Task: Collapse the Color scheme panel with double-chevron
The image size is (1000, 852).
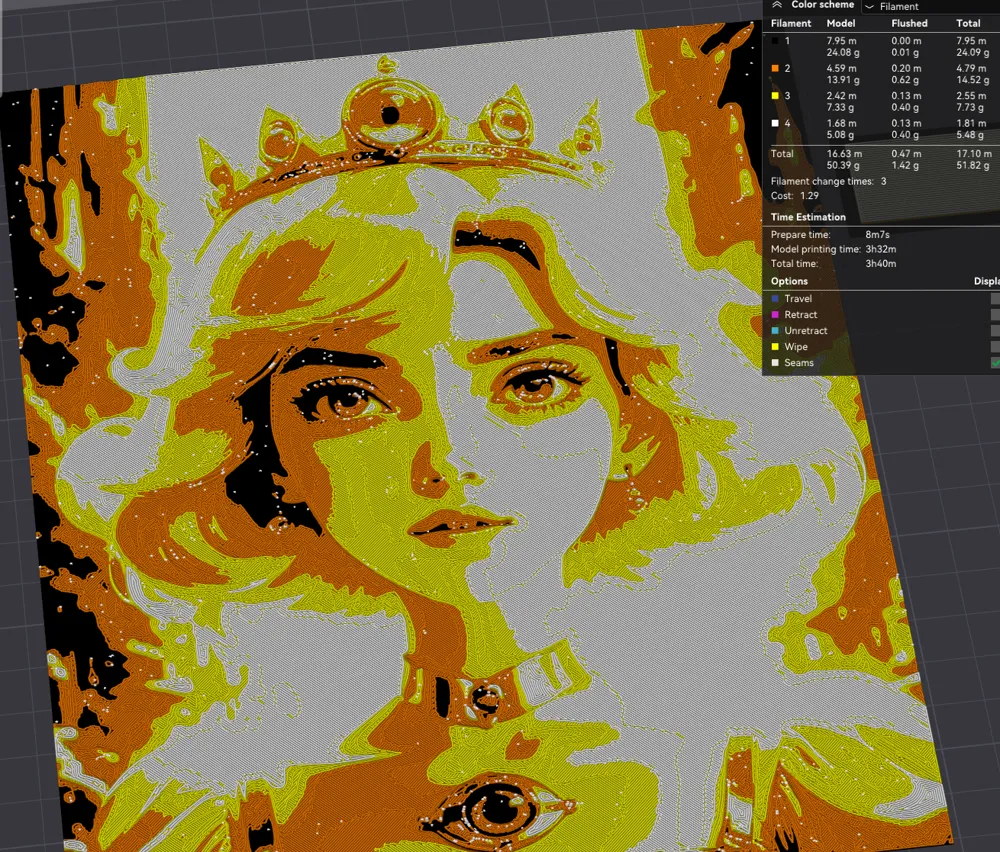Action: click(777, 4)
